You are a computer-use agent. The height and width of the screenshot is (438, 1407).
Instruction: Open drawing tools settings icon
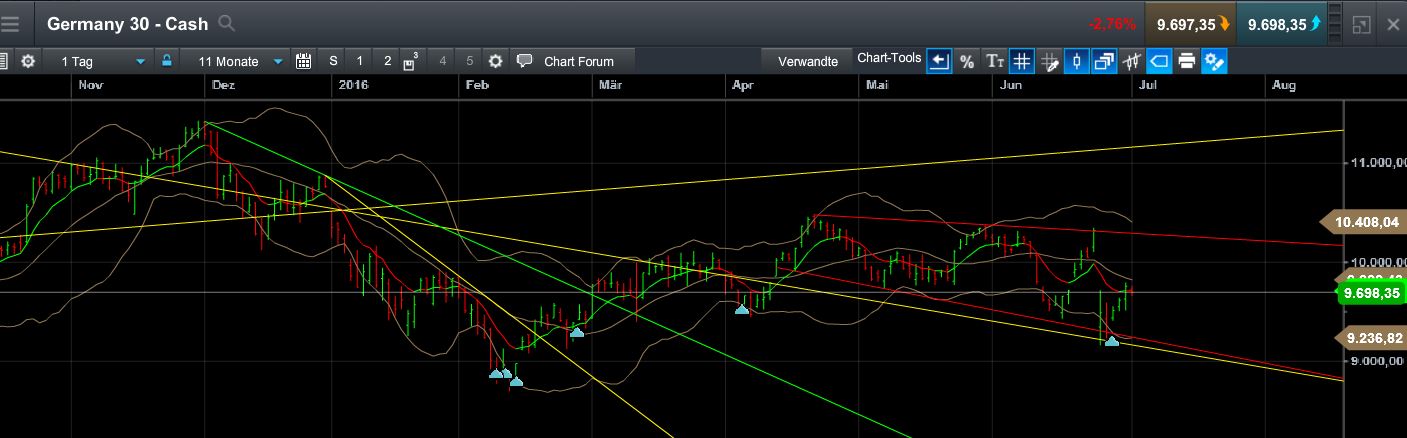[x=1214, y=61]
